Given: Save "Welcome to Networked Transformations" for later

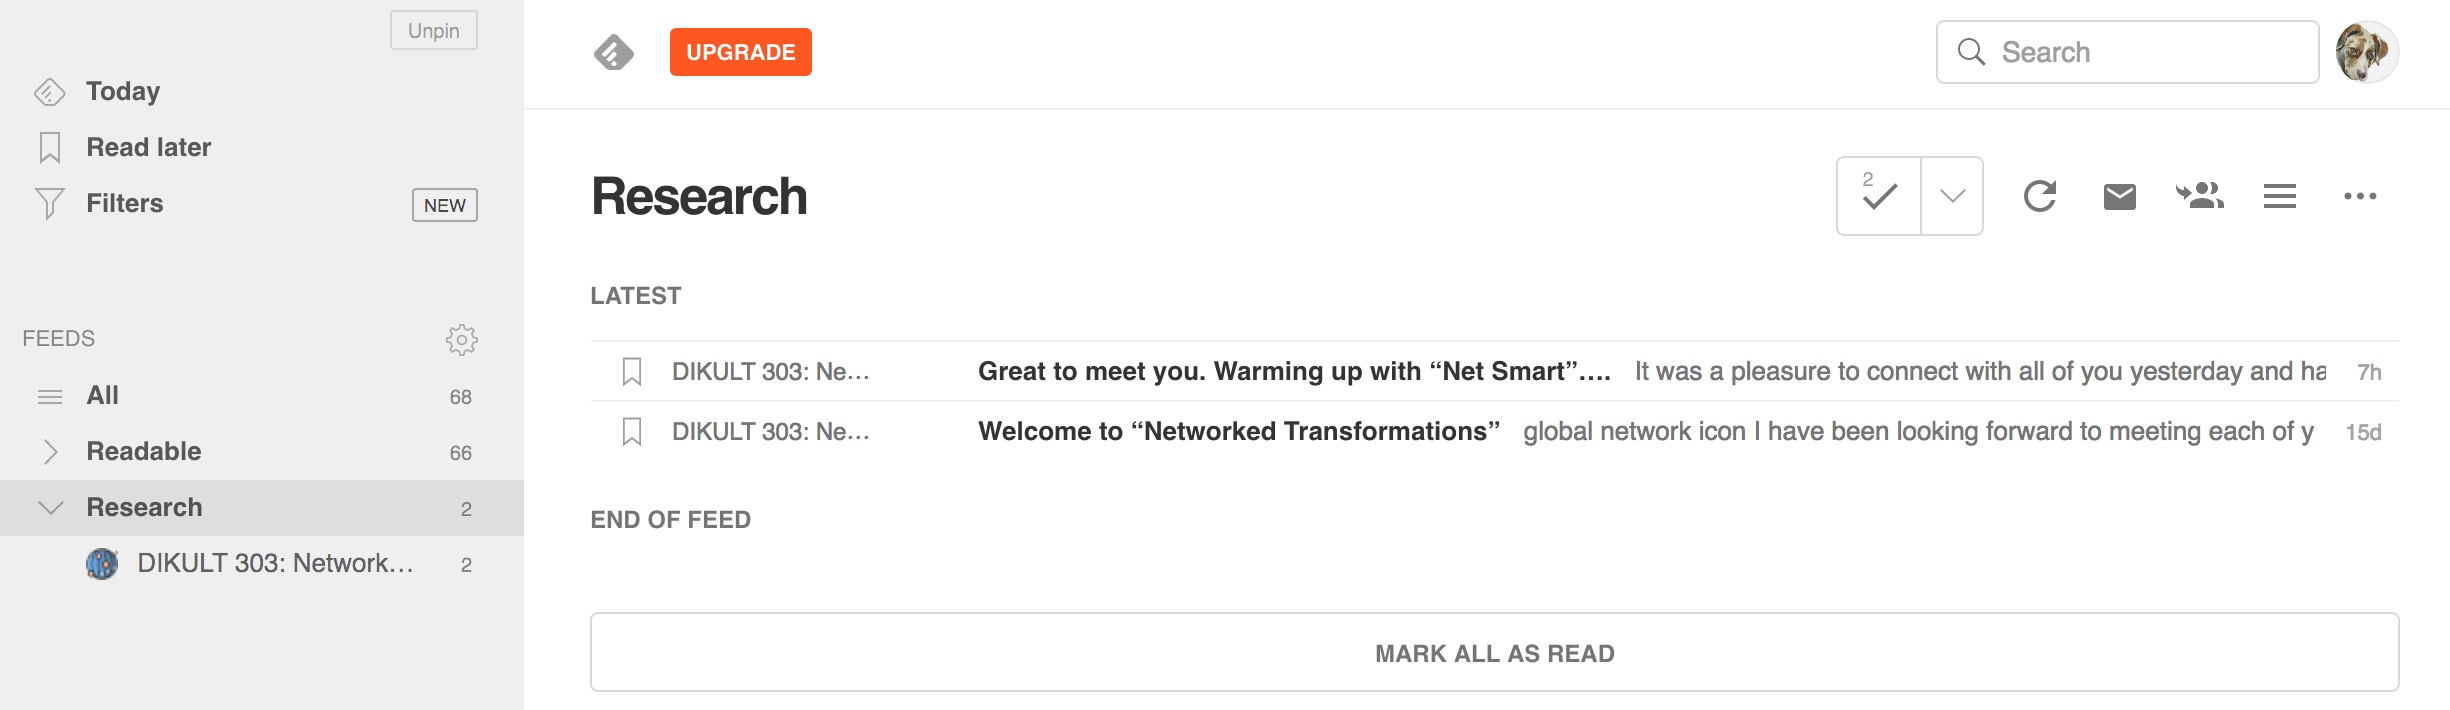Looking at the screenshot, I should point(632,432).
